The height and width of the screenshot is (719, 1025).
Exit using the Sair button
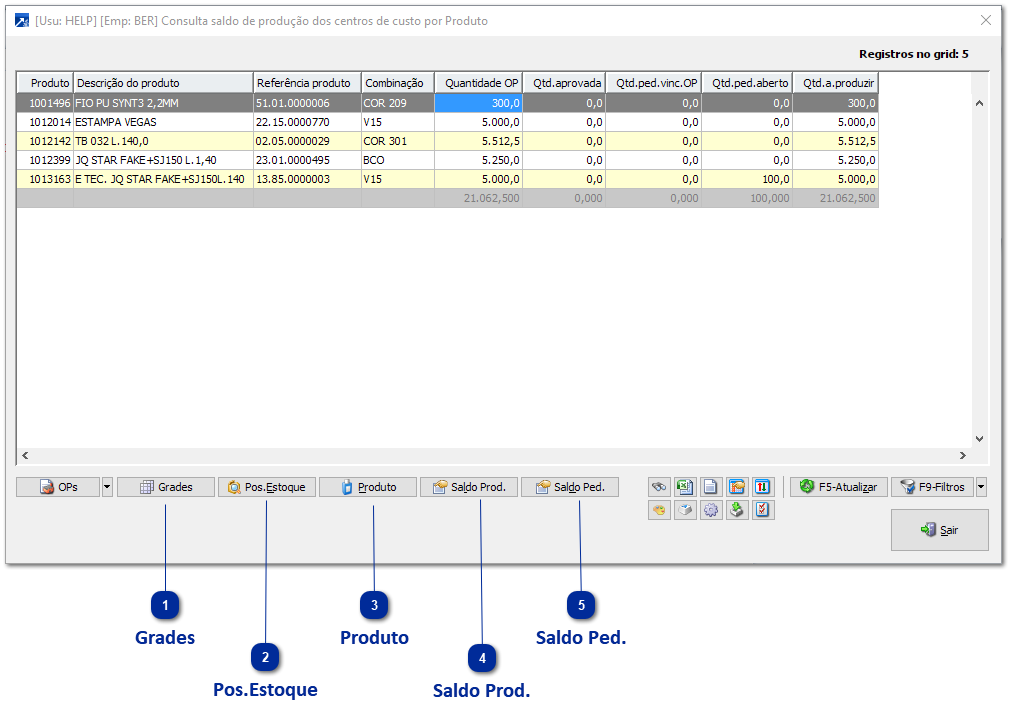(x=939, y=530)
